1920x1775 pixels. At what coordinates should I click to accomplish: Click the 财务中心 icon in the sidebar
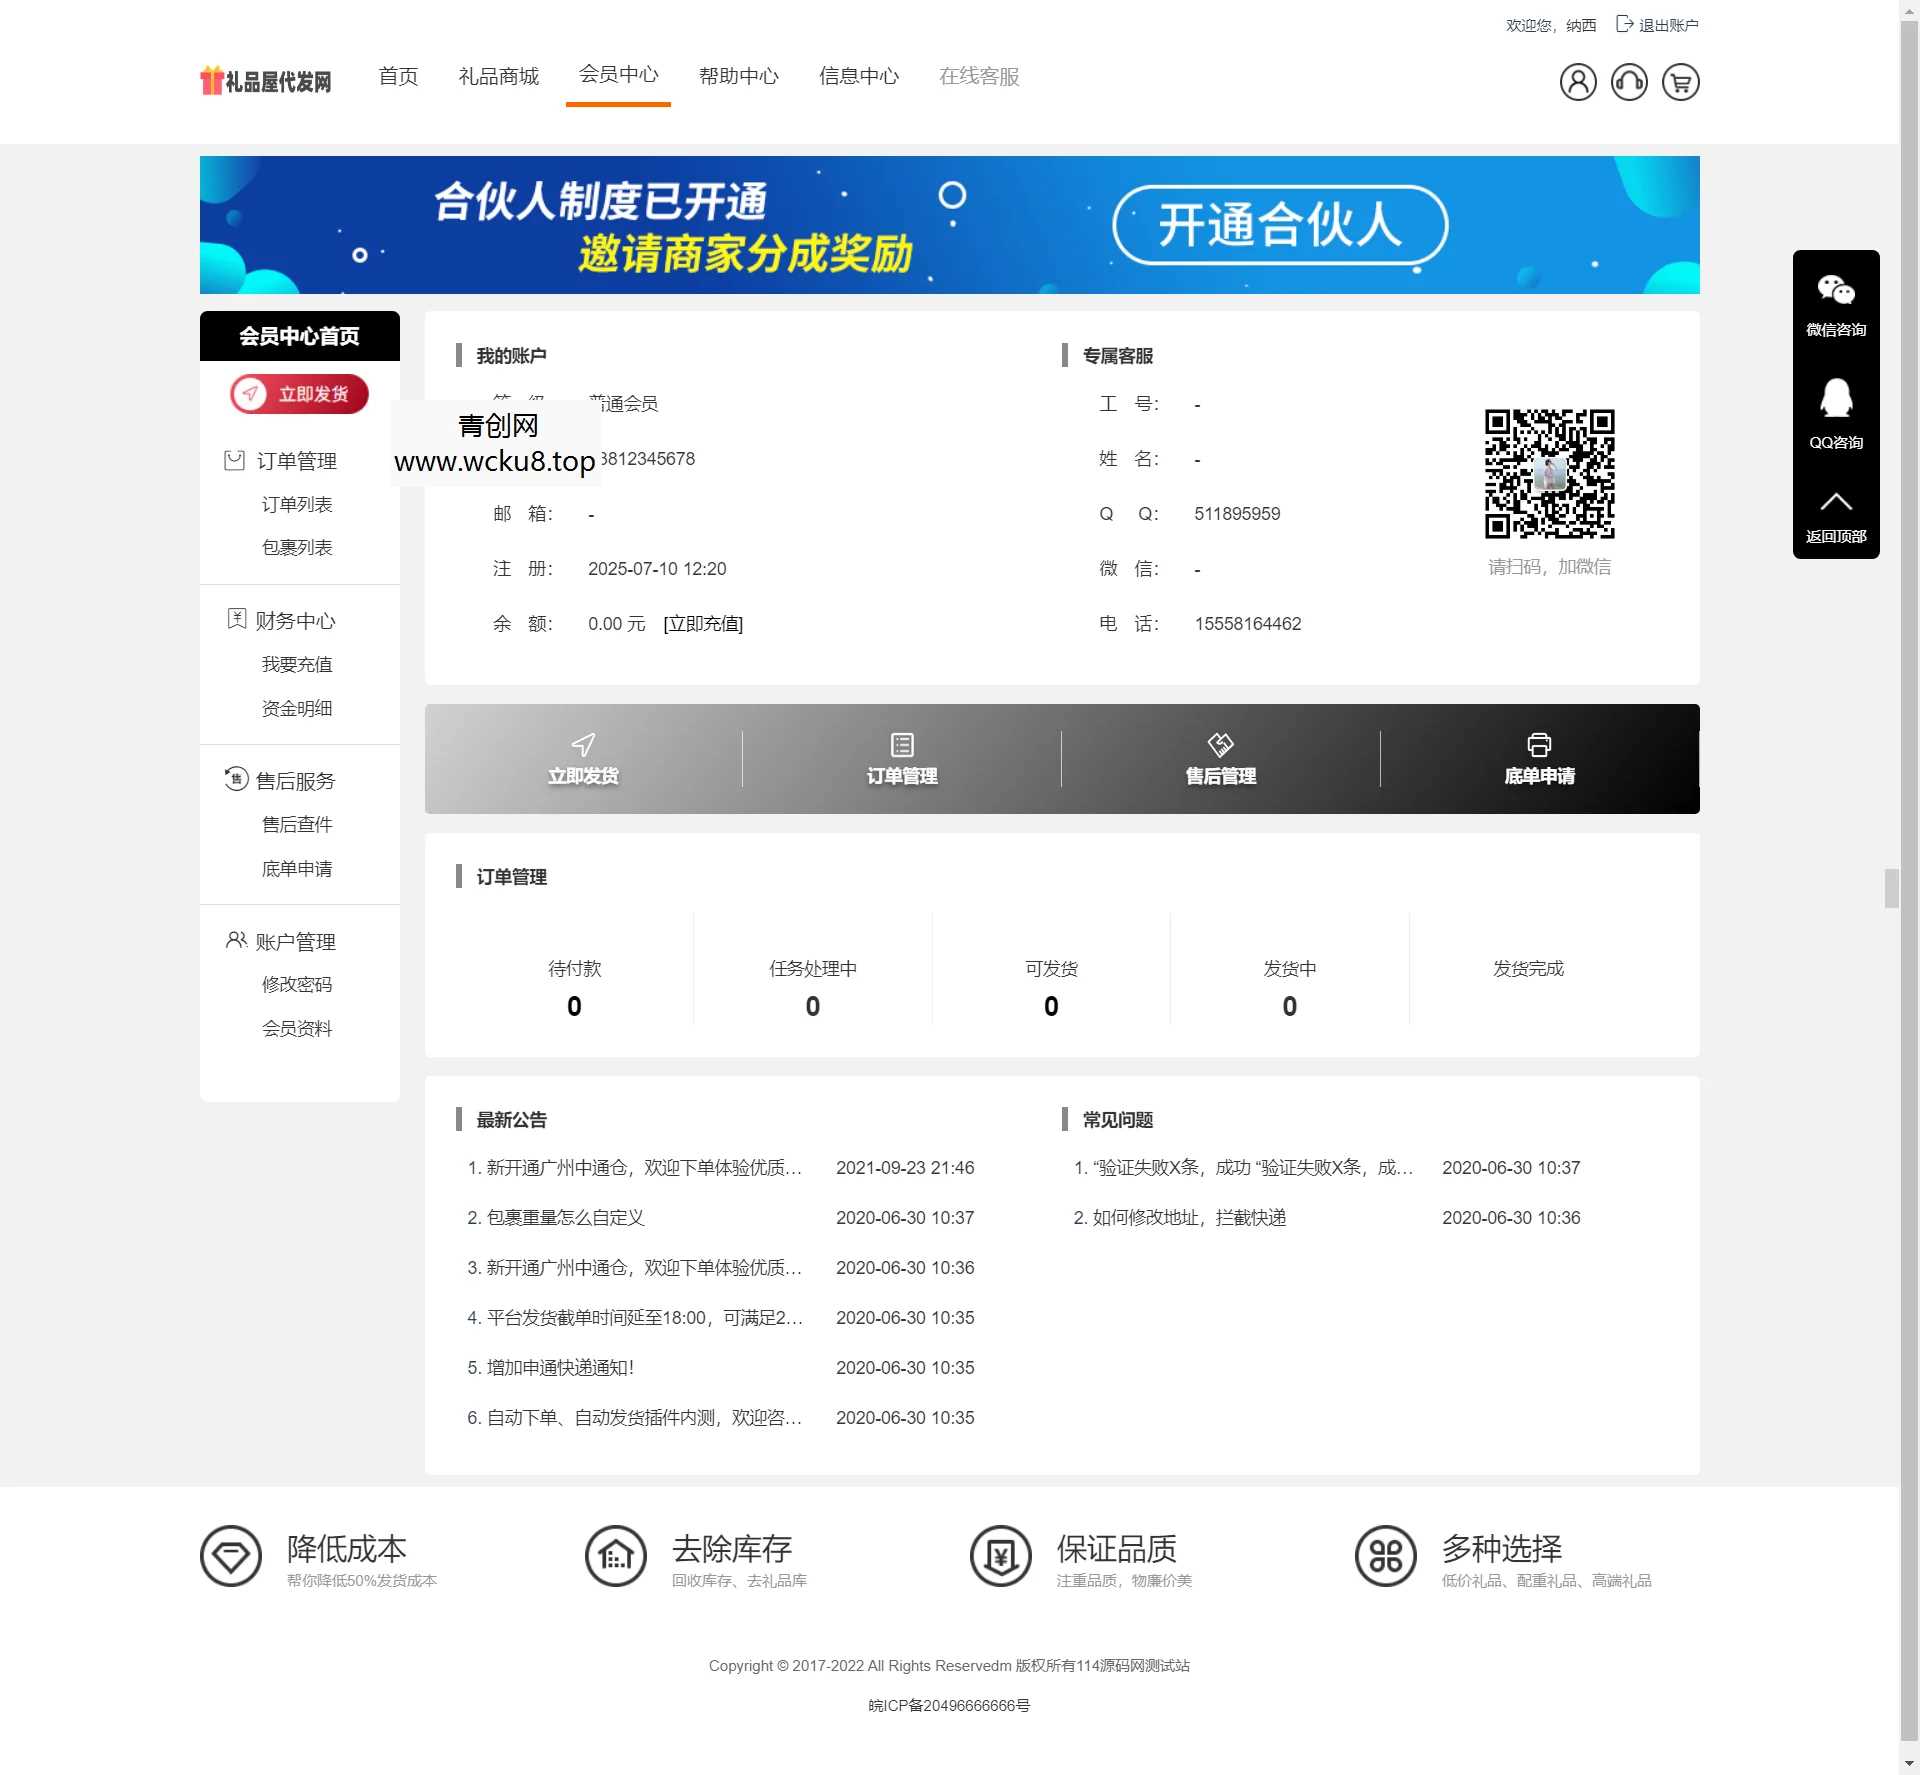pos(235,619)
